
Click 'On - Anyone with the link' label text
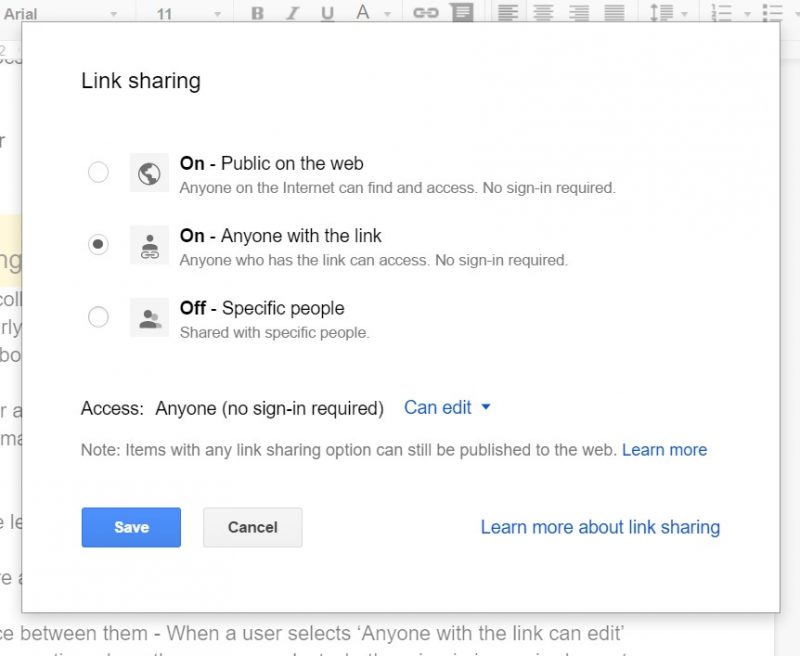point(281,236)
